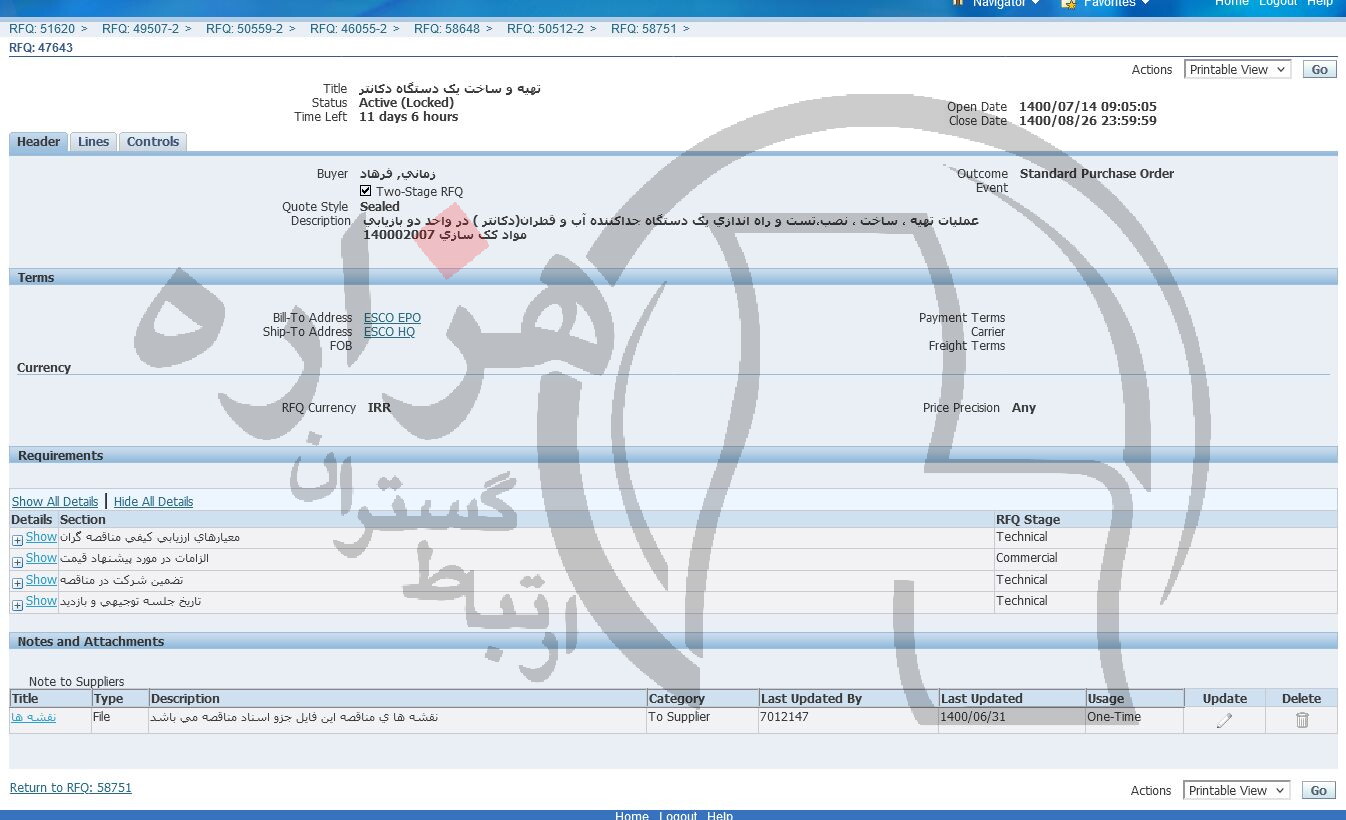Expand the last requirements row using its plus icon
The height and width of the screenshot is (820, 1346).
[17, 604]
